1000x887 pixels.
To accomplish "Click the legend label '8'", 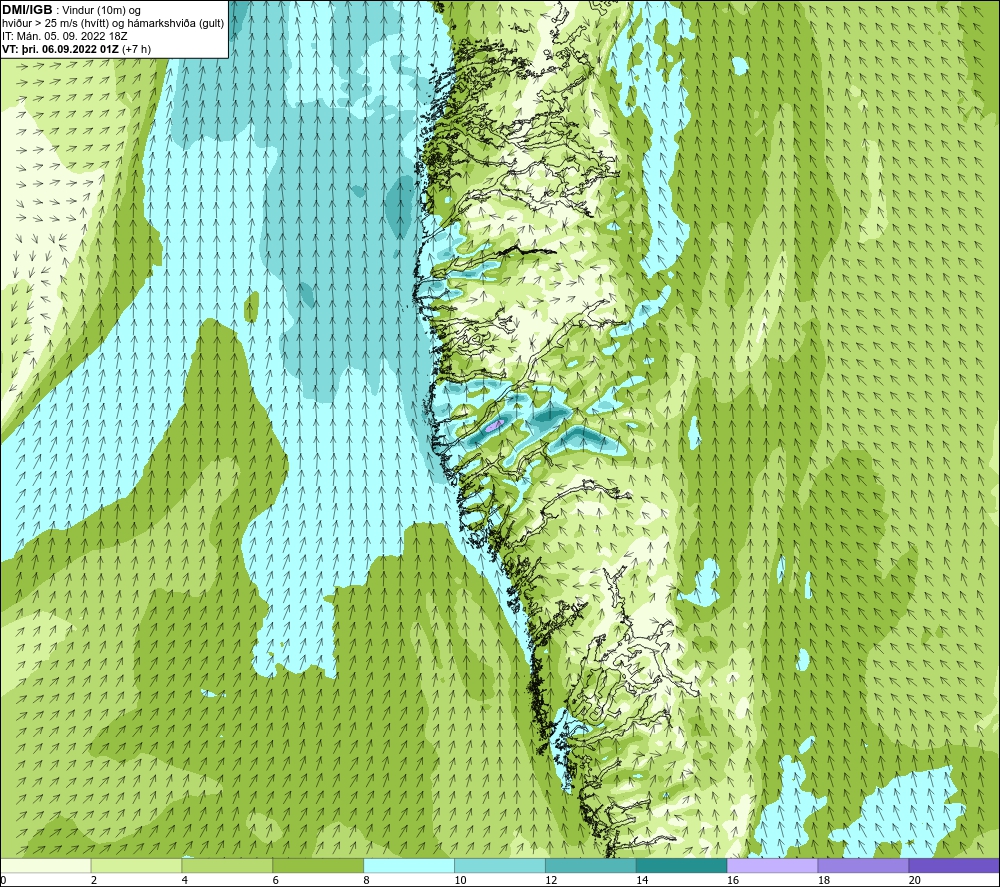I will [x=367, y=880].
